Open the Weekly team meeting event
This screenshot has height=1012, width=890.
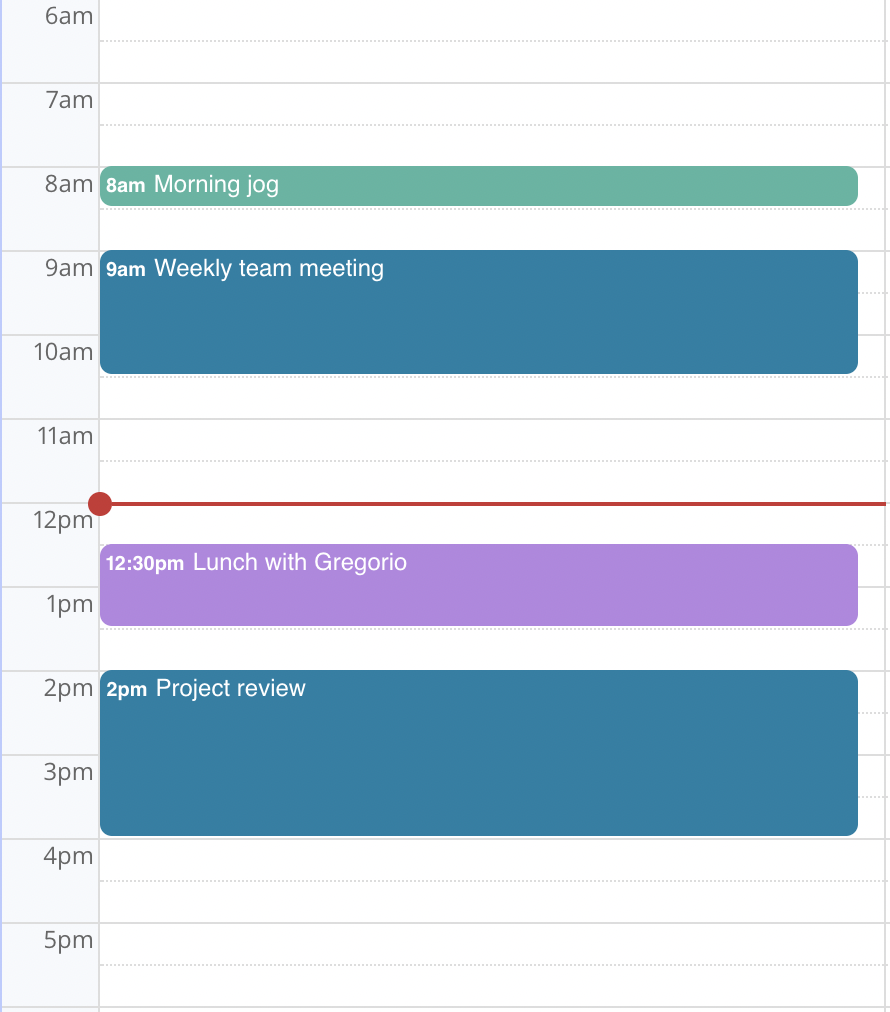point(479,312)
